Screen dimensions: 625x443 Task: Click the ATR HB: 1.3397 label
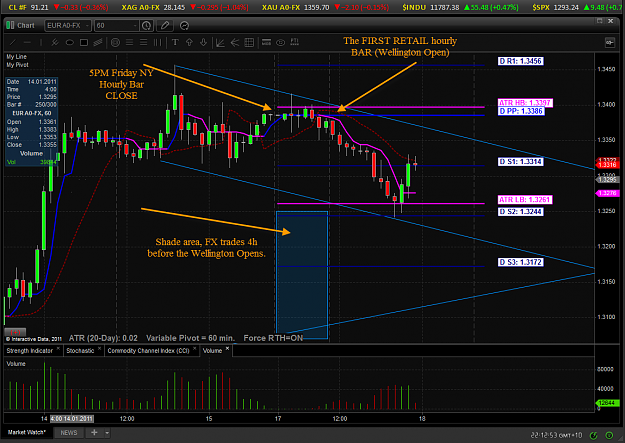coord(525,103)
